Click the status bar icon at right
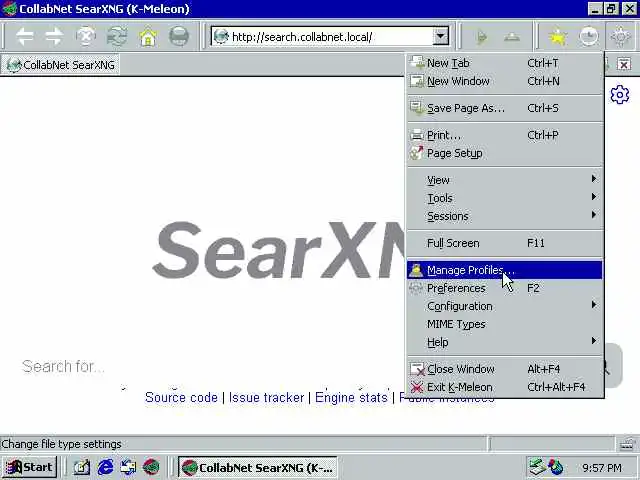 627,444
